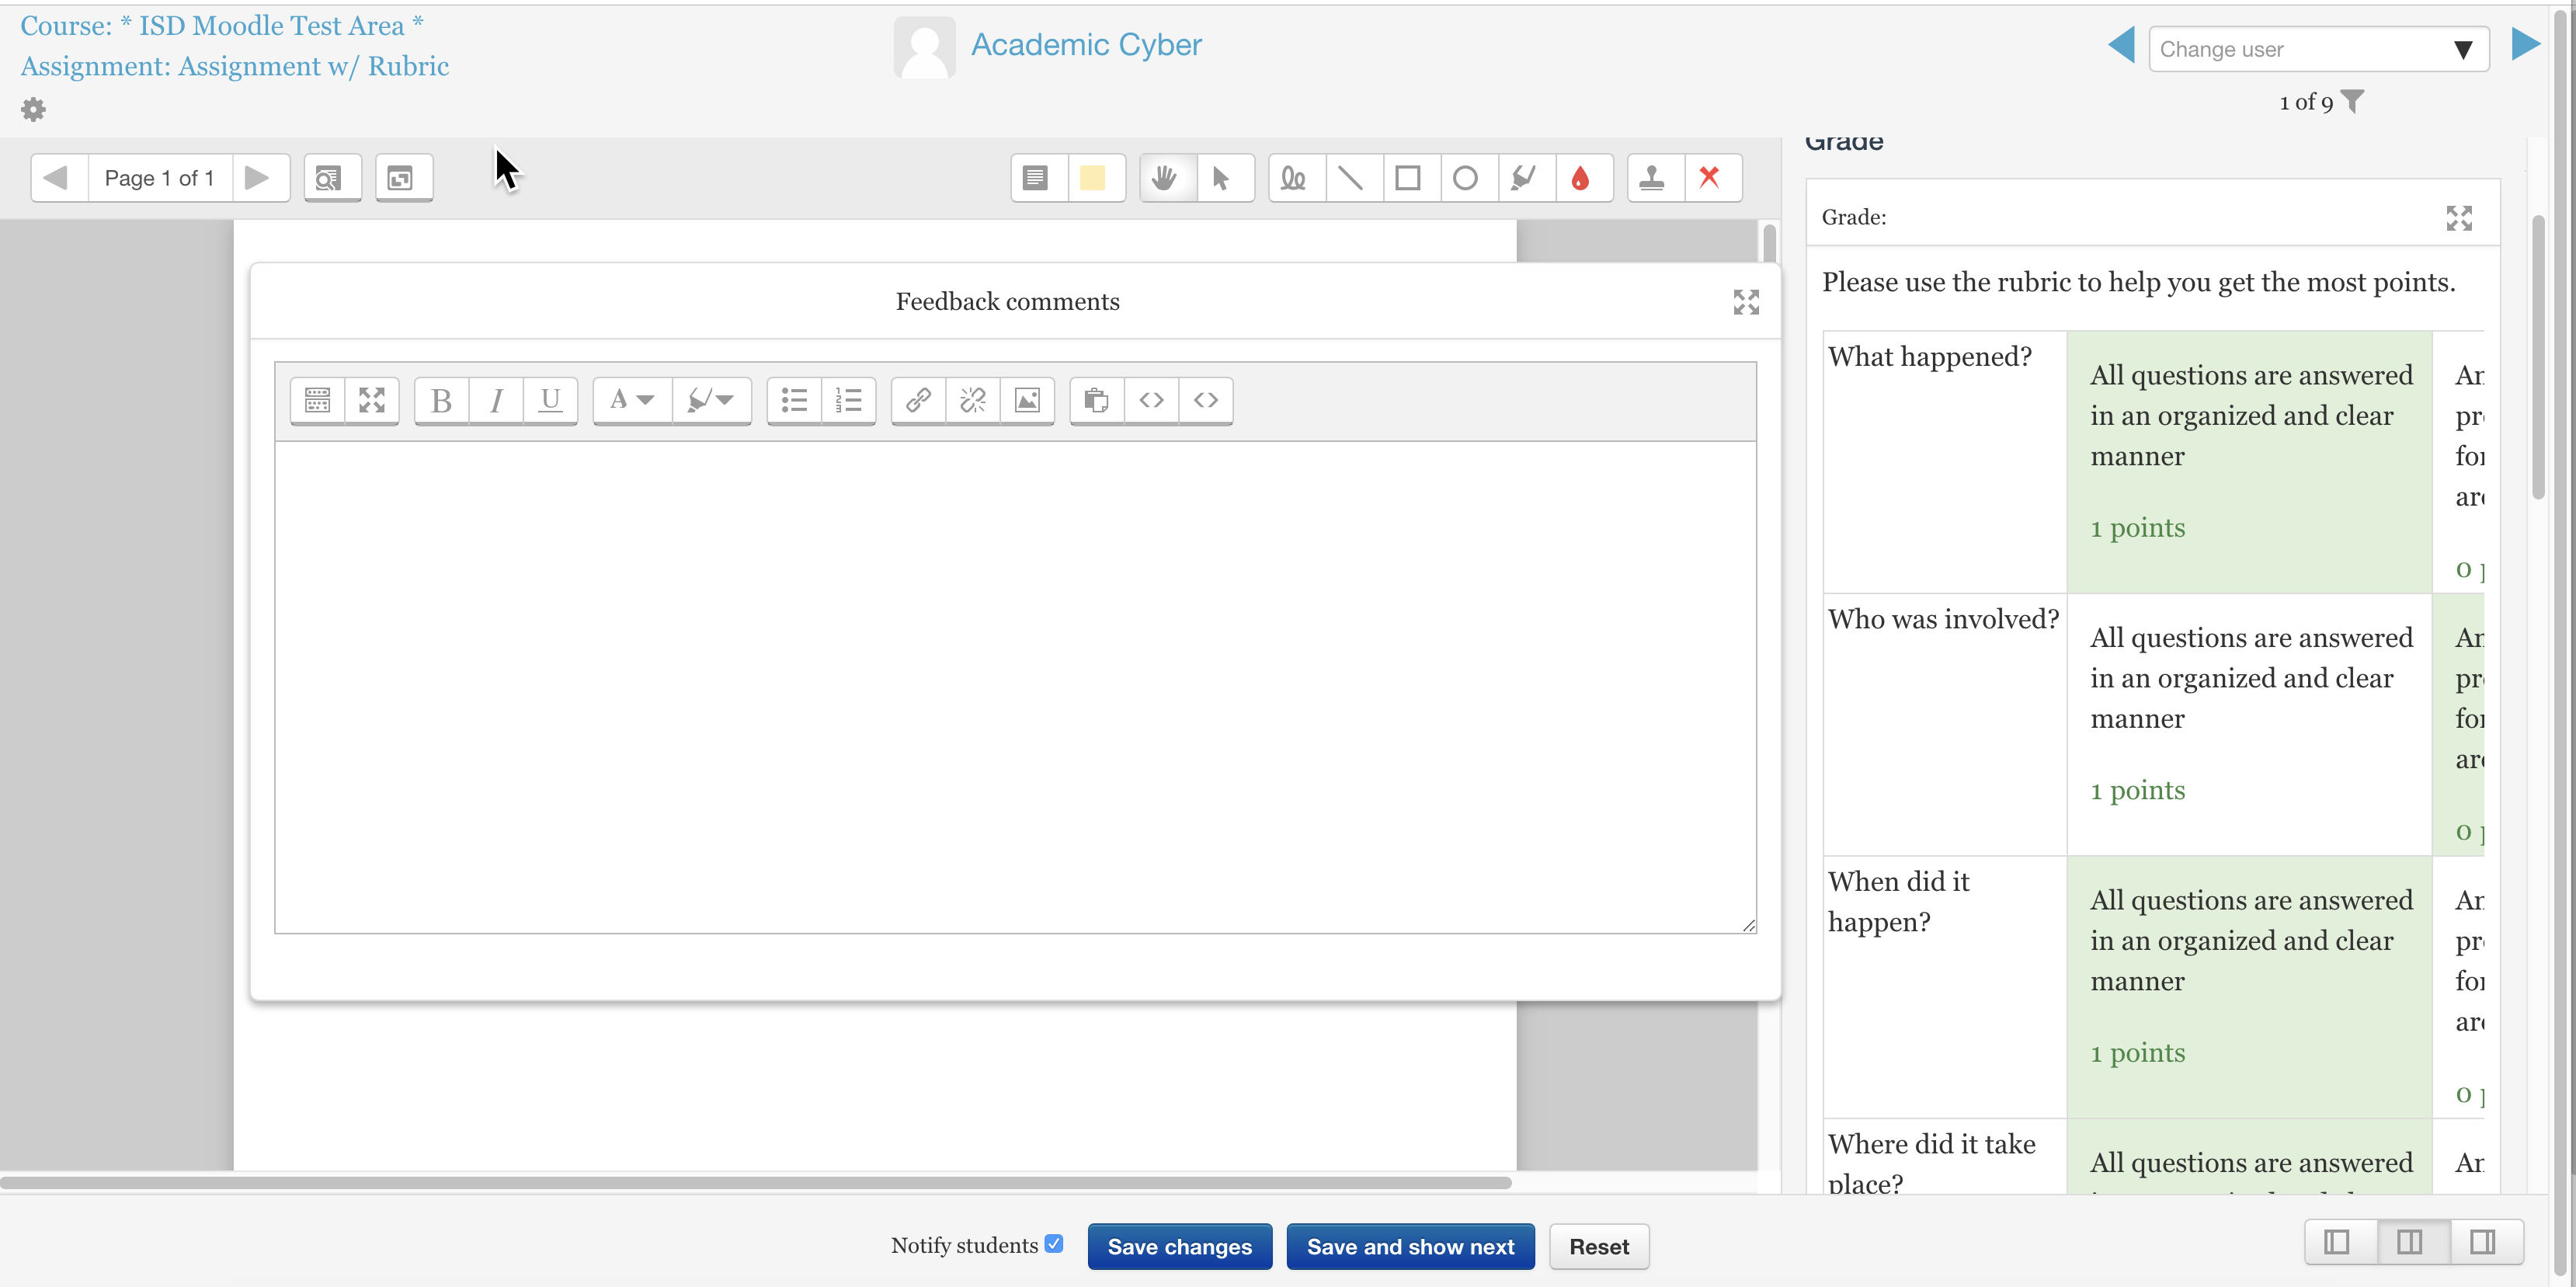Open the Assignment w/ Rubric link

coord(234,66)
